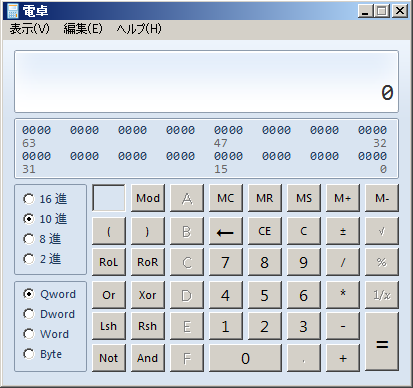Click the division / operator button
413x388 pixels.
pyautogui.click(x=343, y=262)
